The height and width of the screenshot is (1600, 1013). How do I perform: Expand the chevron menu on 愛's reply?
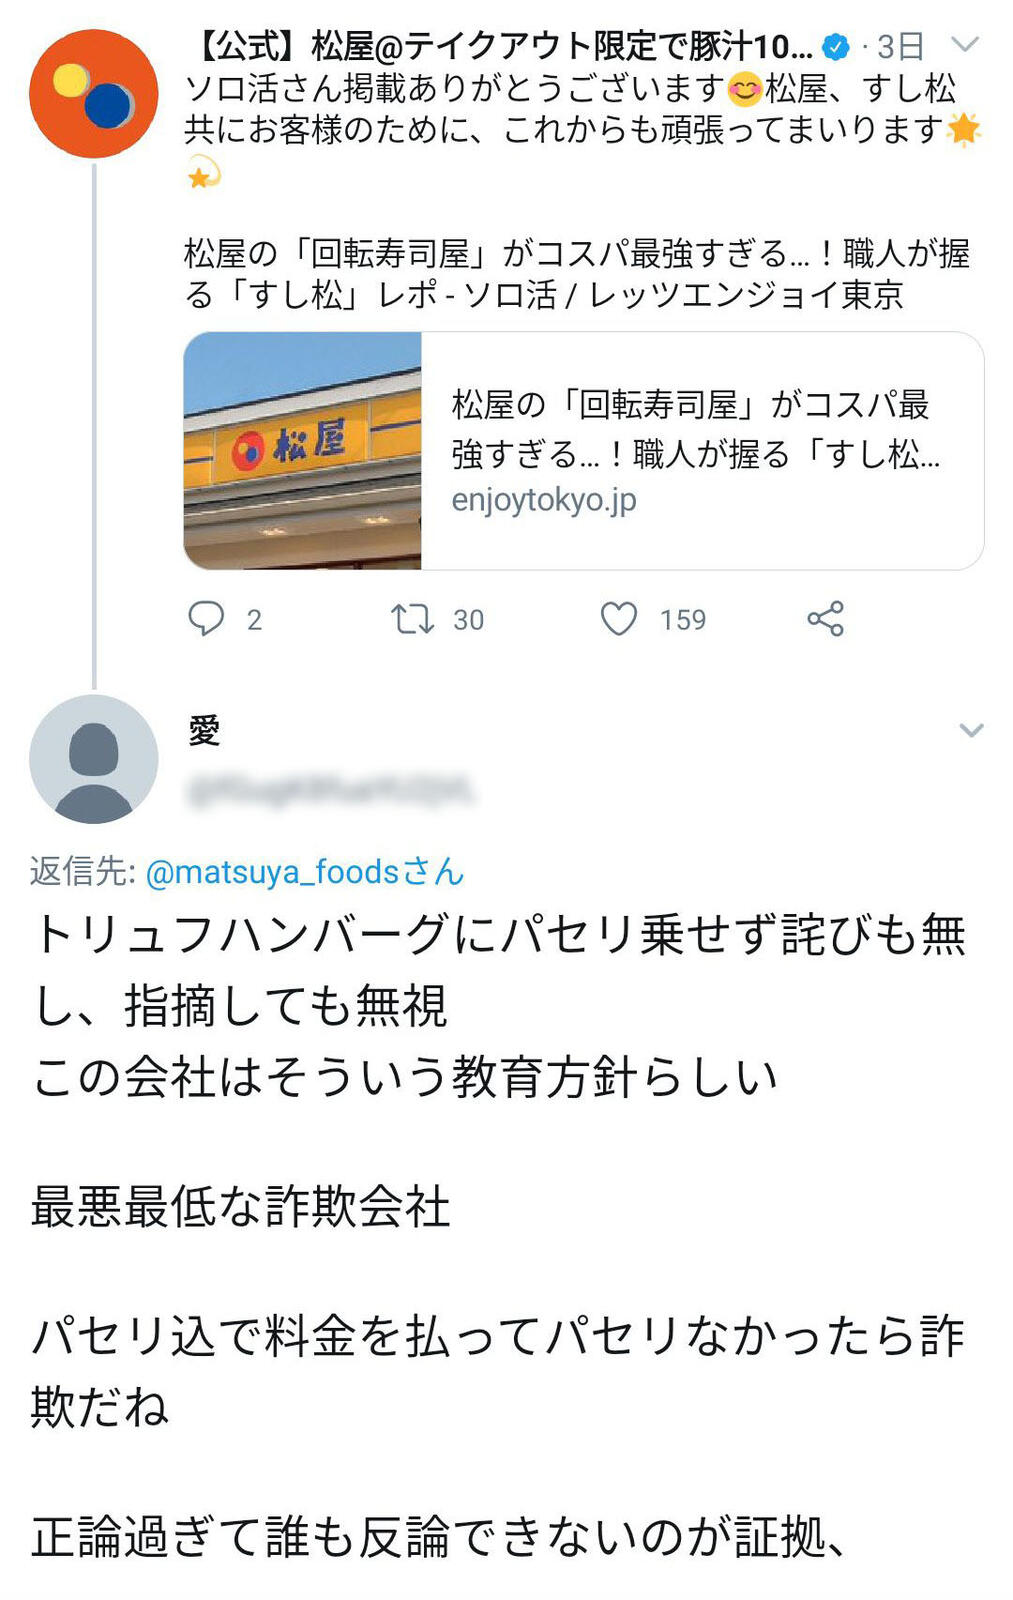971,730
